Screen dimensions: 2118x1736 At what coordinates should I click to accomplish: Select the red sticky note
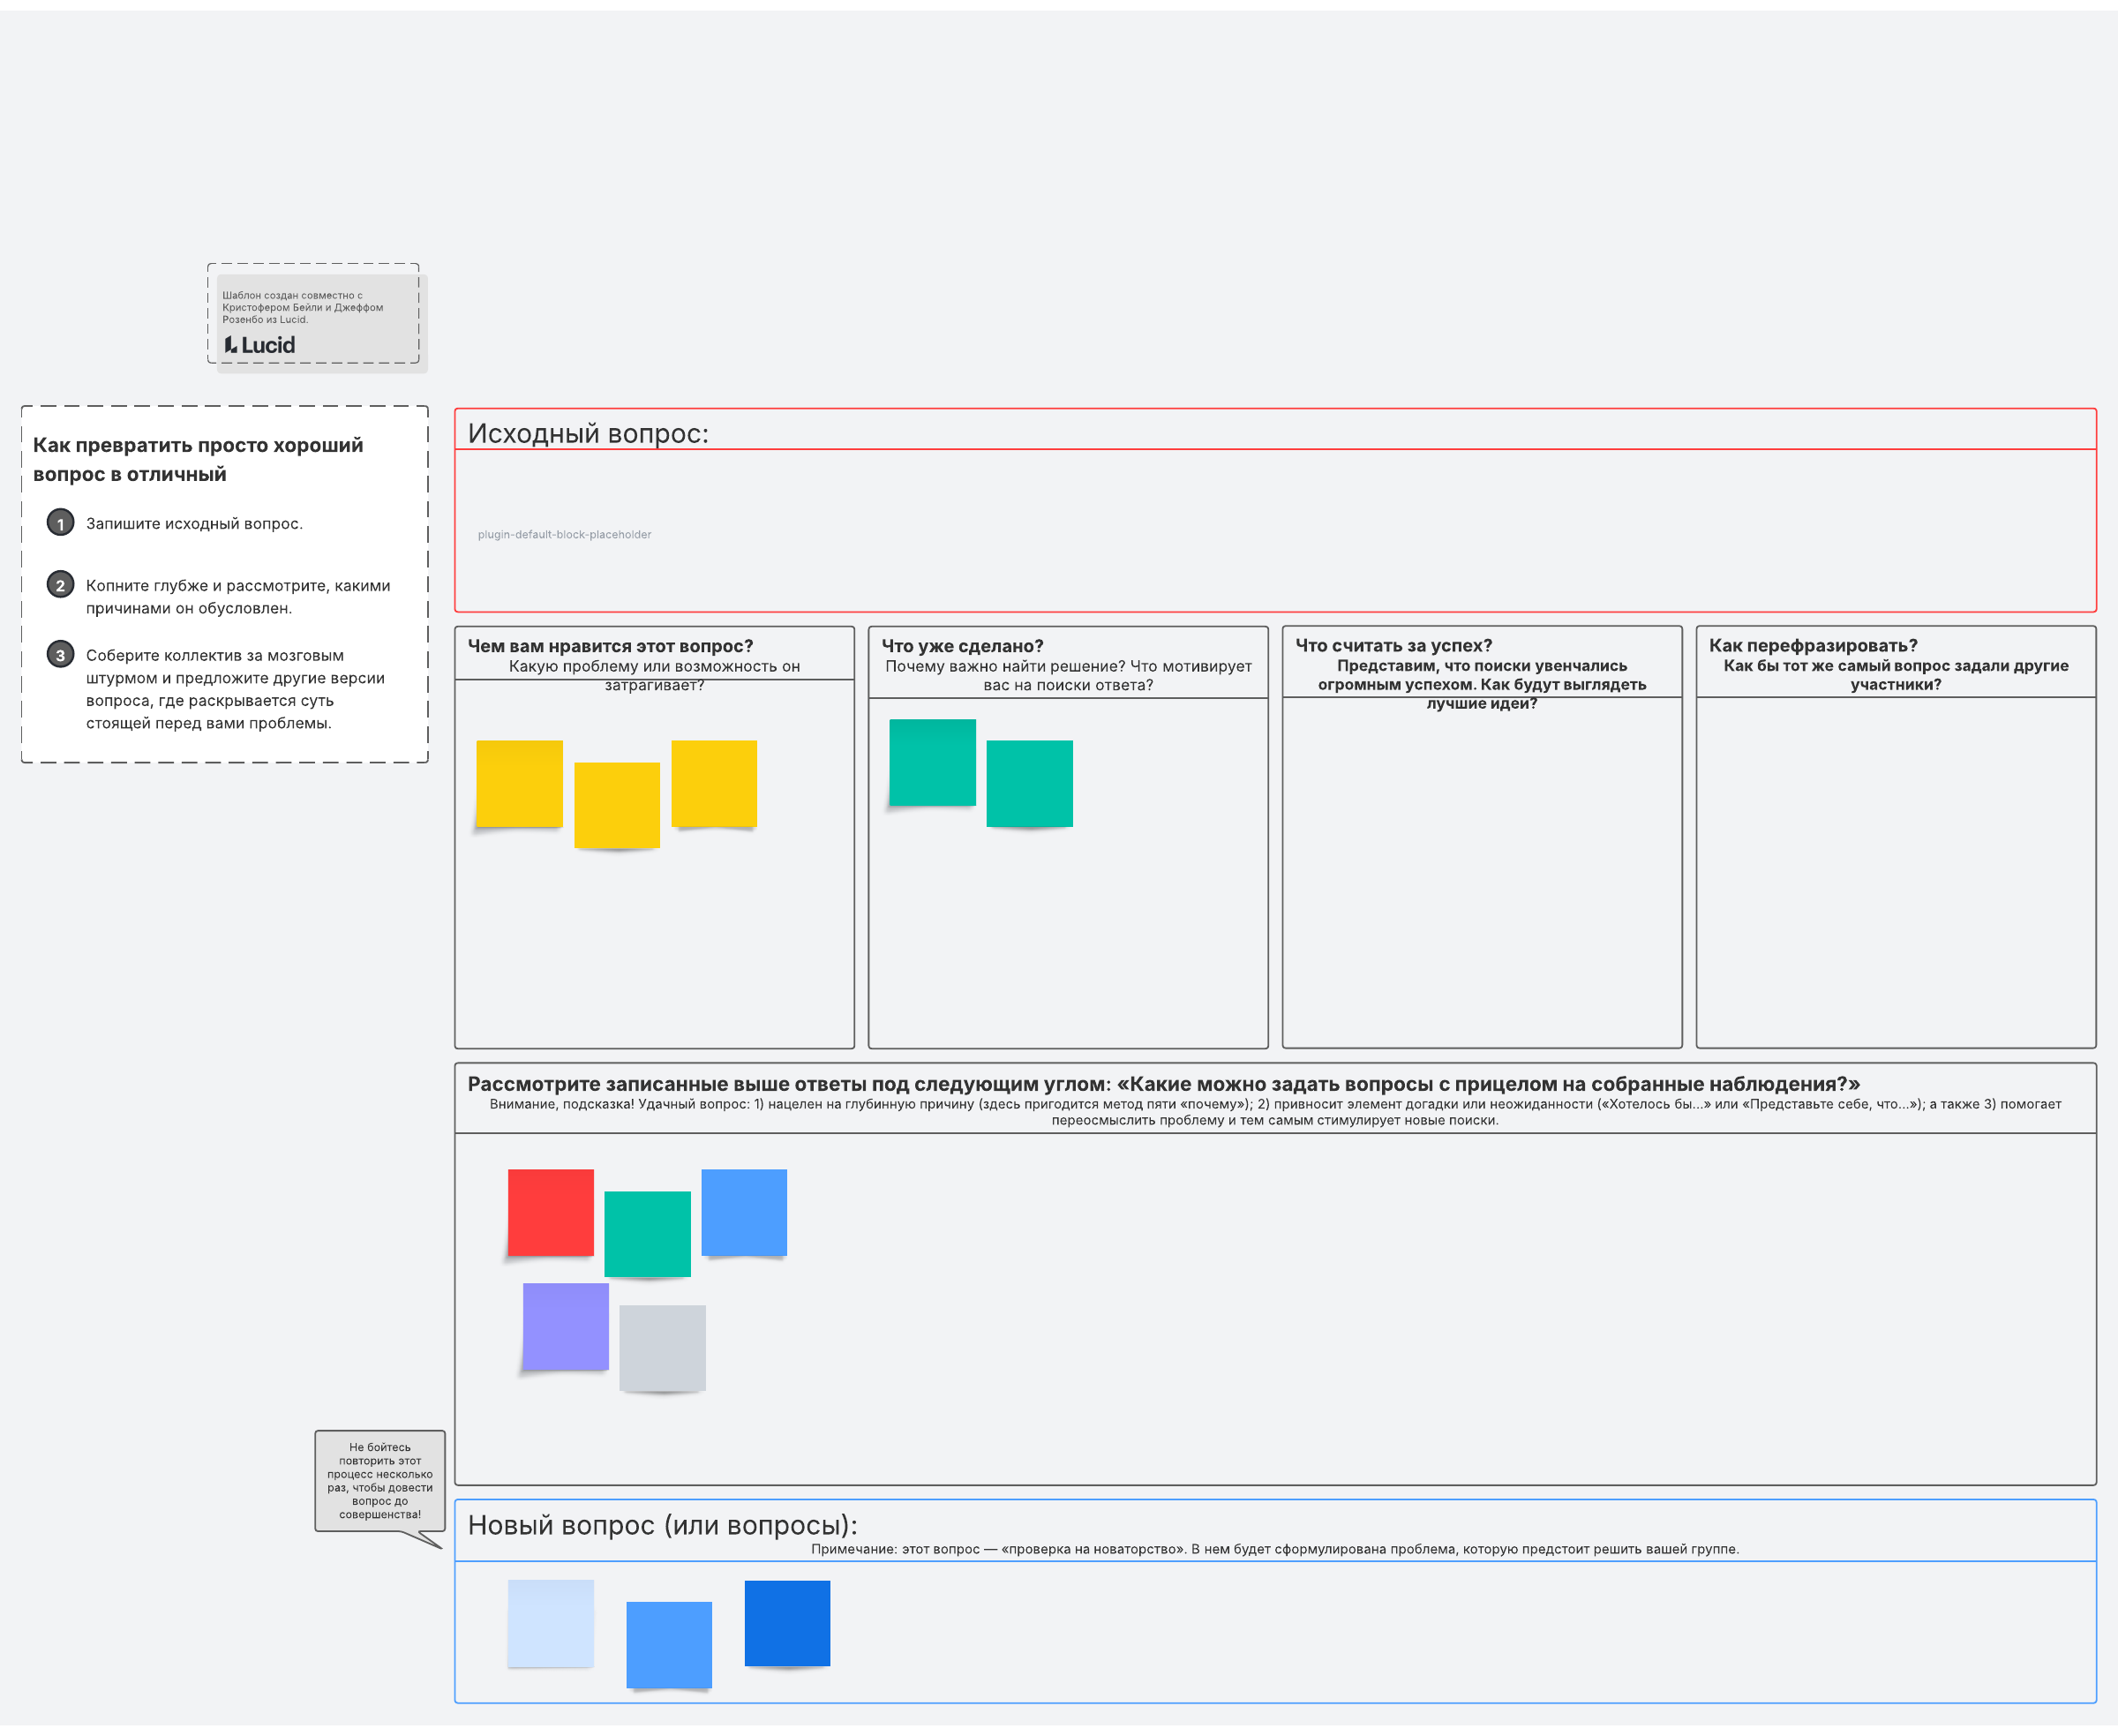click(x=550, y=1212)
